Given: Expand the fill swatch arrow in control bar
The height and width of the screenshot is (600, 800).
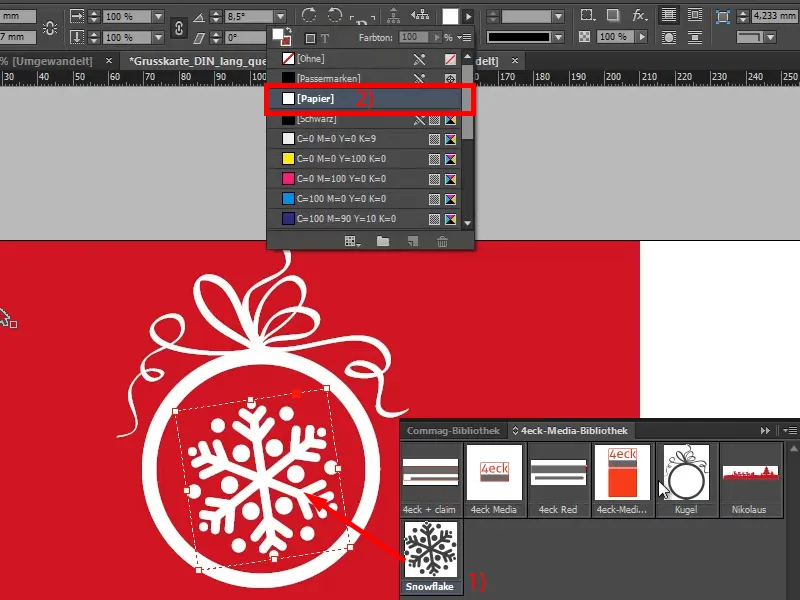Looking at the screenshot, I should pos(468,16).
